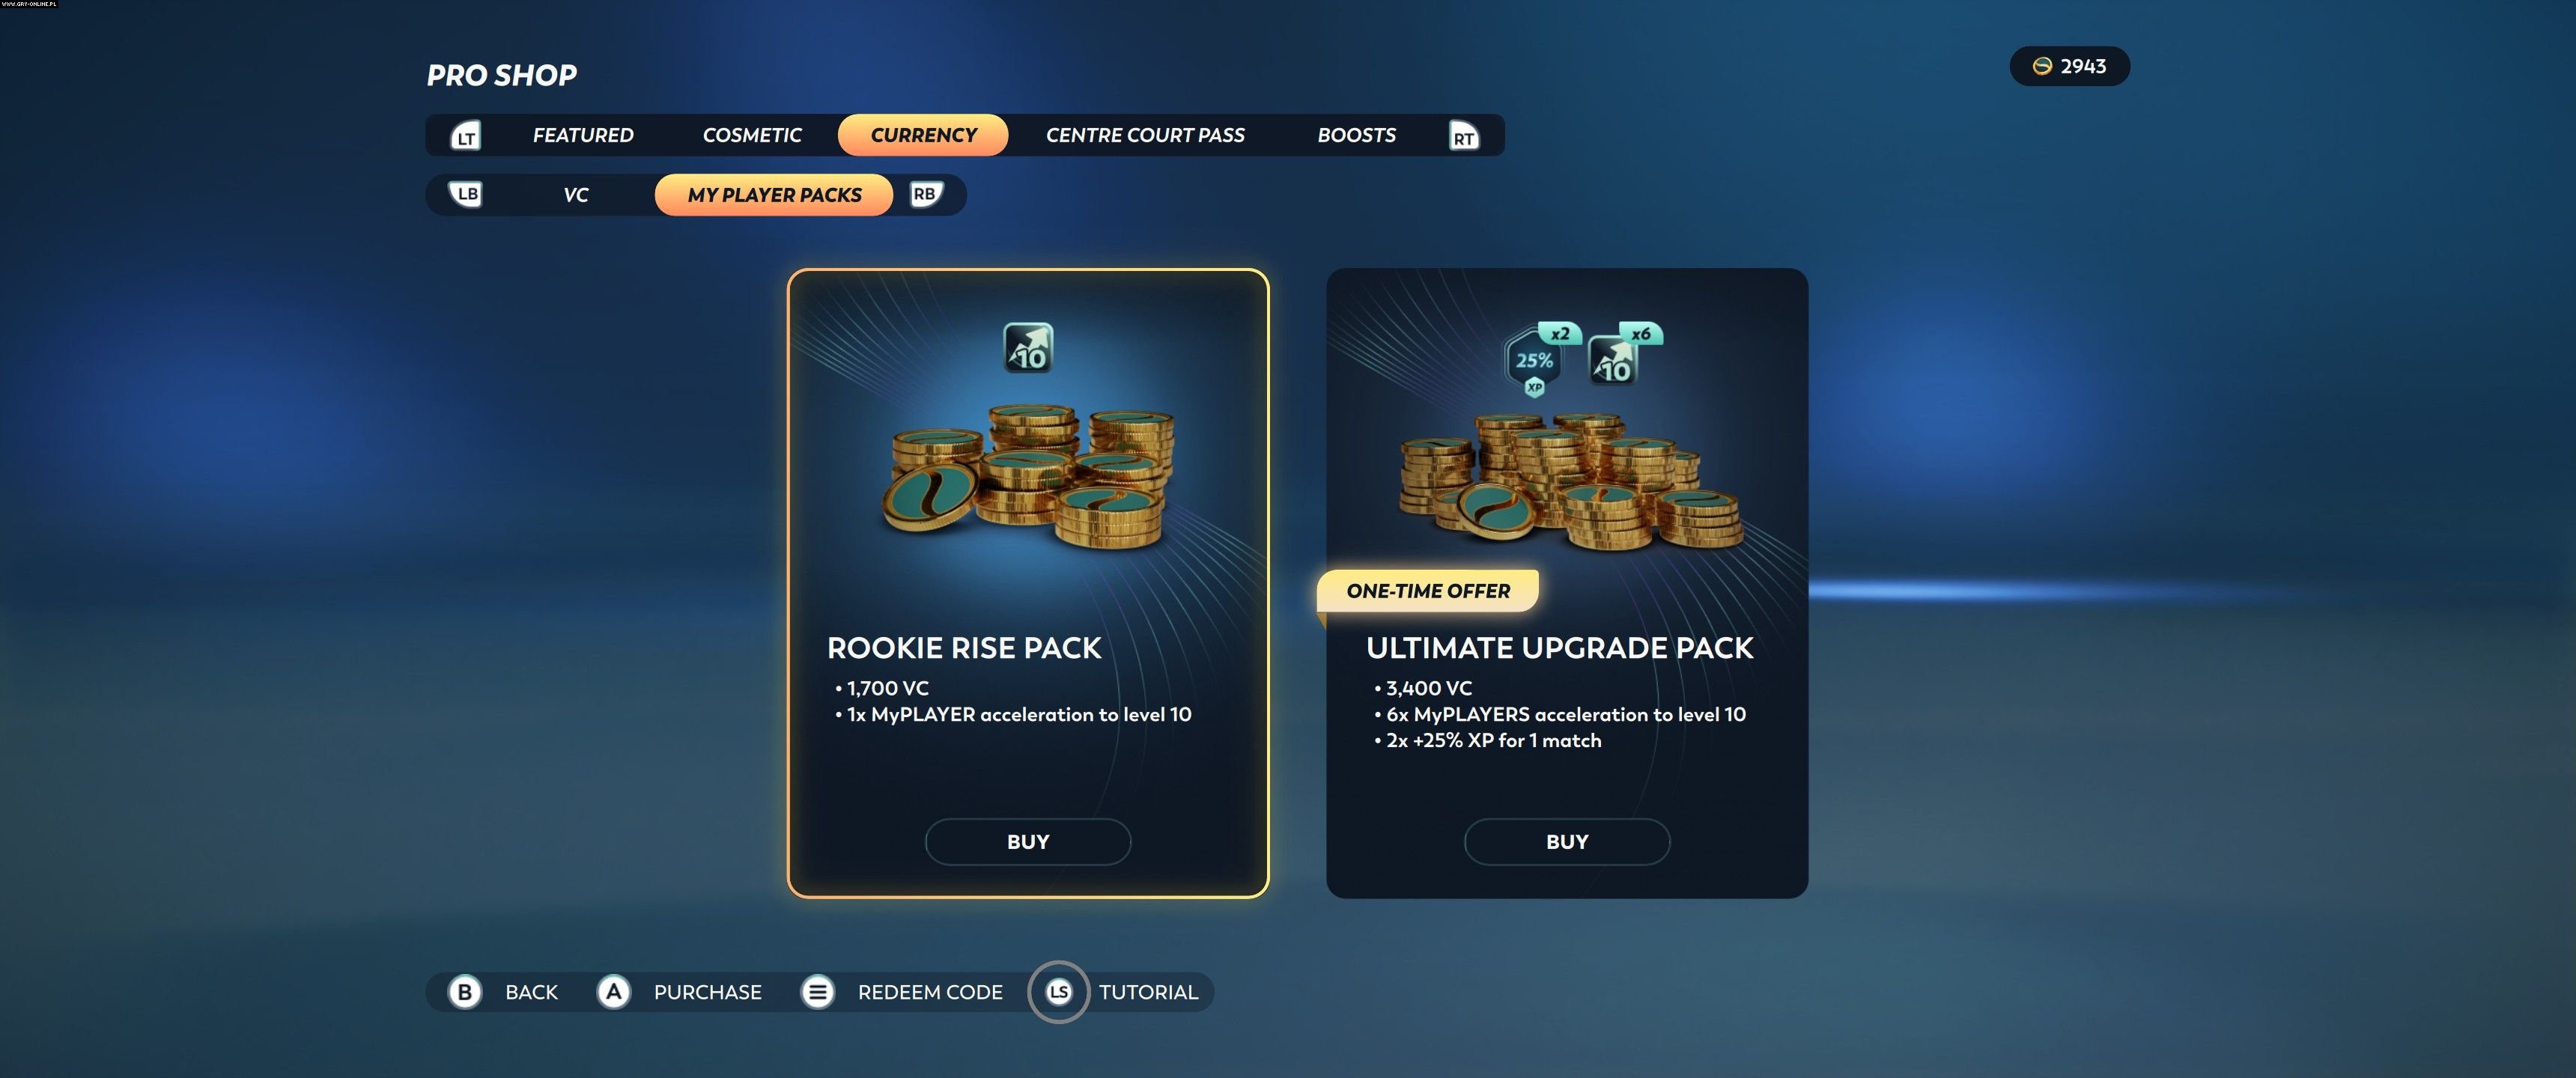Click the level 10 acceleration icon in Rookie pack
Screen dimensions: 2576x1078
[x=1028, y=347]
